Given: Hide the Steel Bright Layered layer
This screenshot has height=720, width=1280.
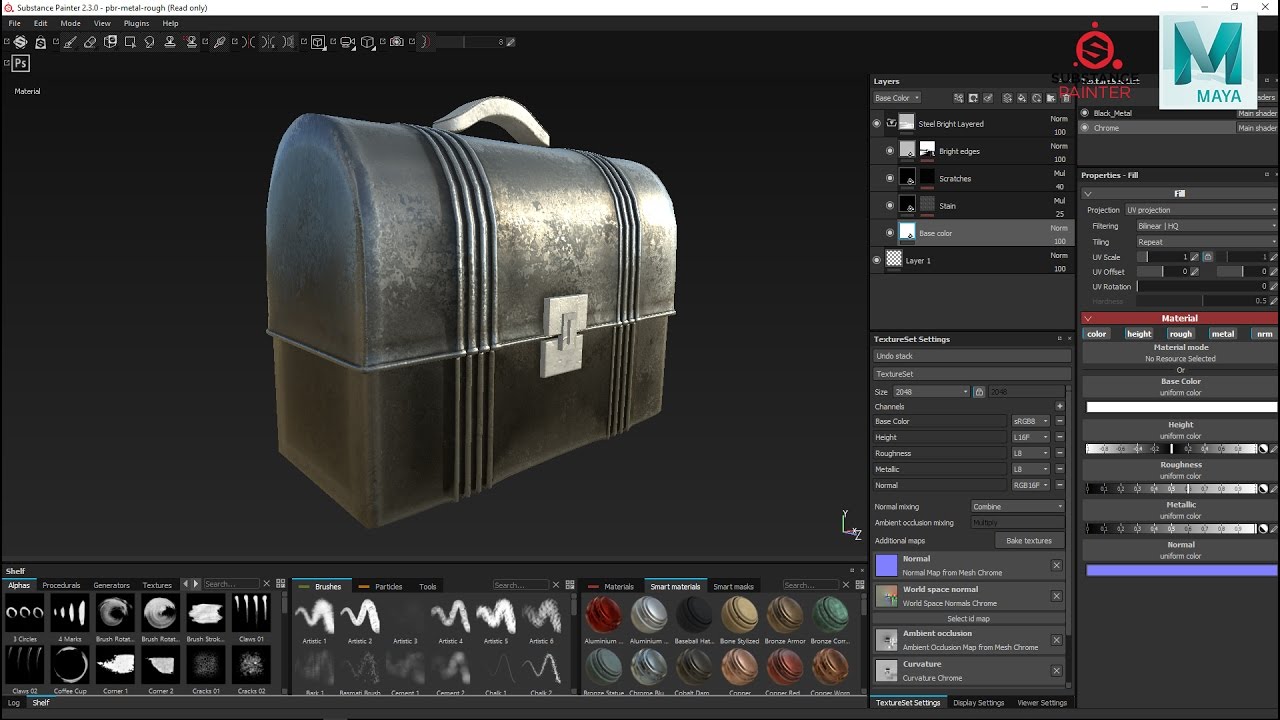Looking at the screenshot, I should tap(877, 124).
